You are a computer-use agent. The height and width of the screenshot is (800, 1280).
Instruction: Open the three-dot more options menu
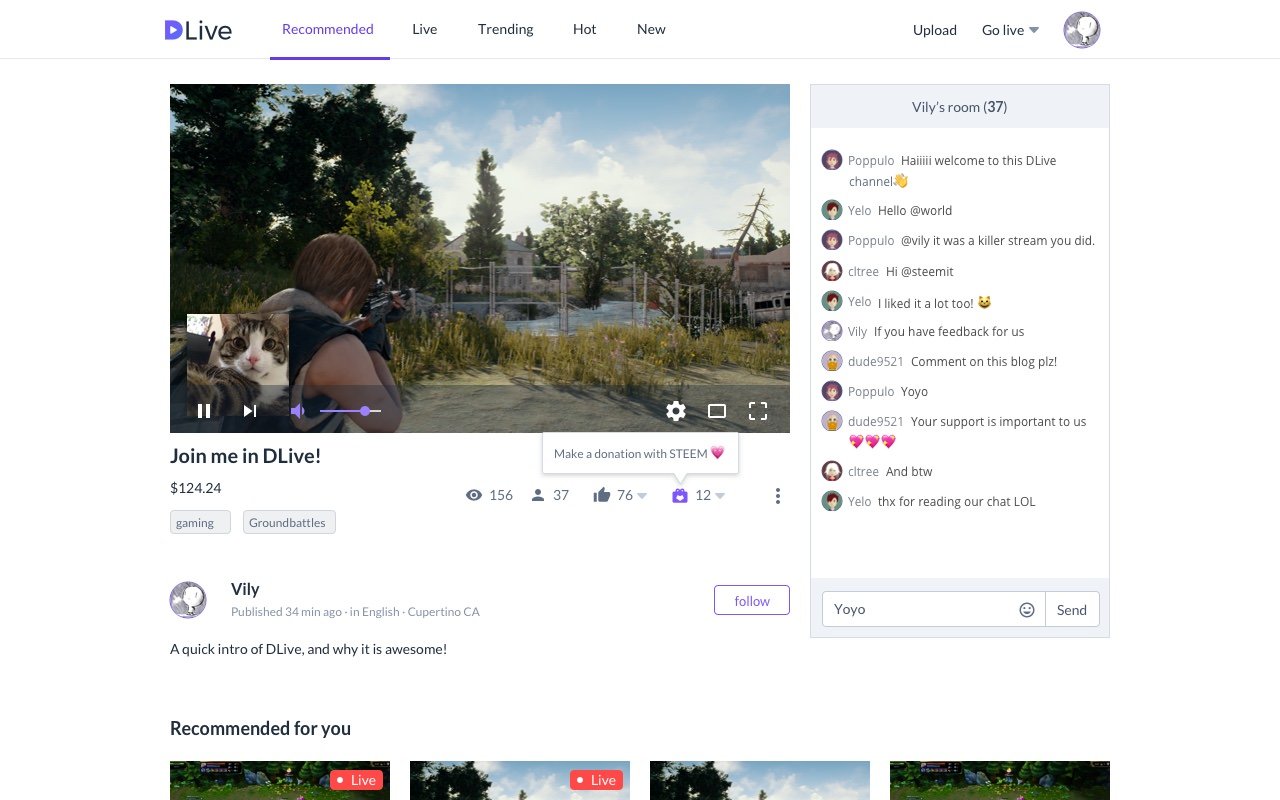tap(778, 494)
